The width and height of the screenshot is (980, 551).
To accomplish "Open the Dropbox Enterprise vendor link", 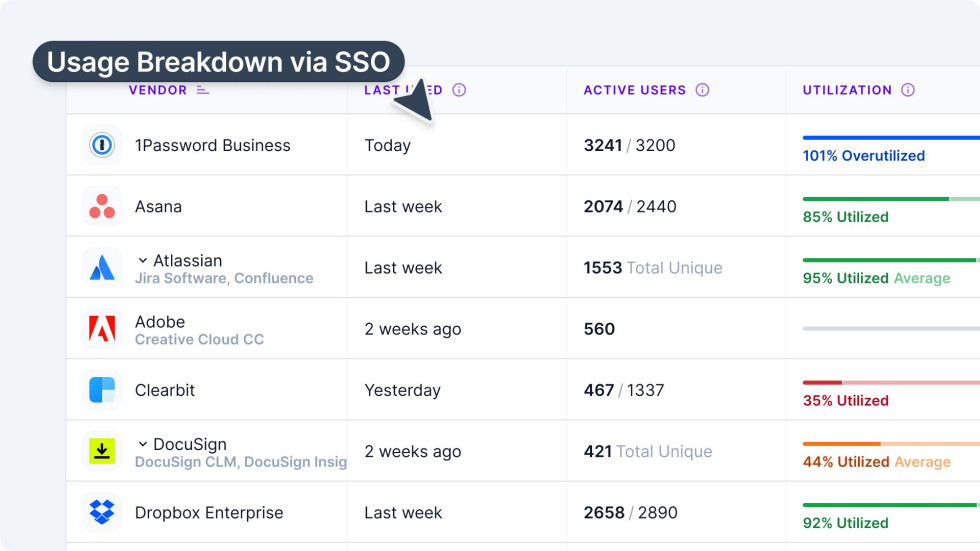I will 209,513.
